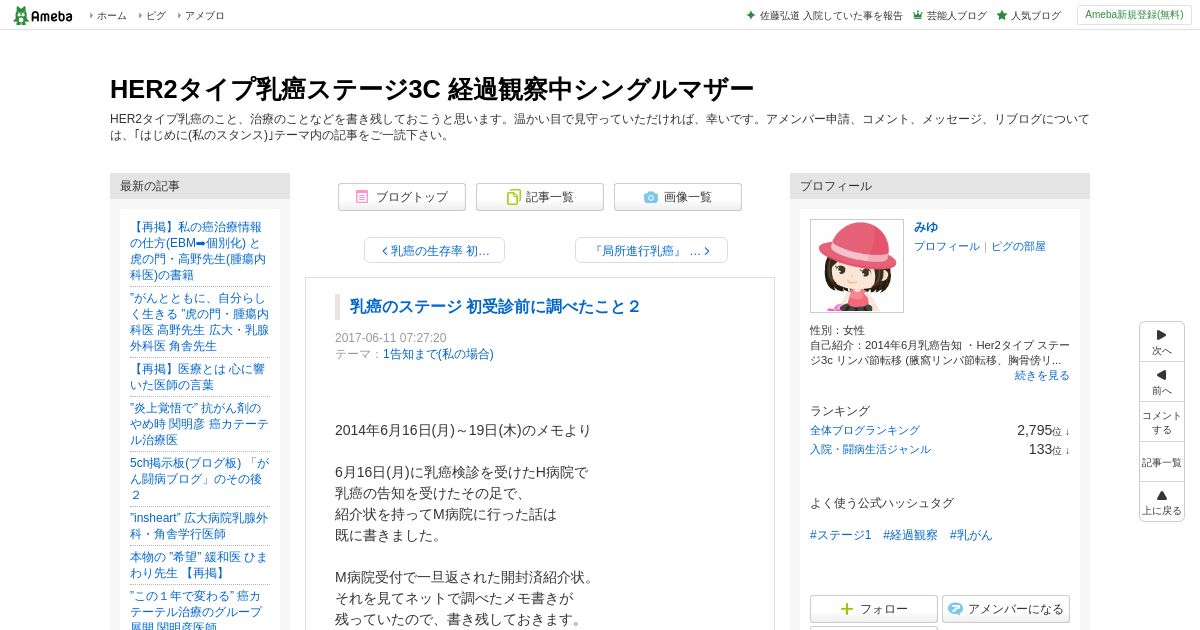Click floating 前へ button

click(x=1162, y=382)
